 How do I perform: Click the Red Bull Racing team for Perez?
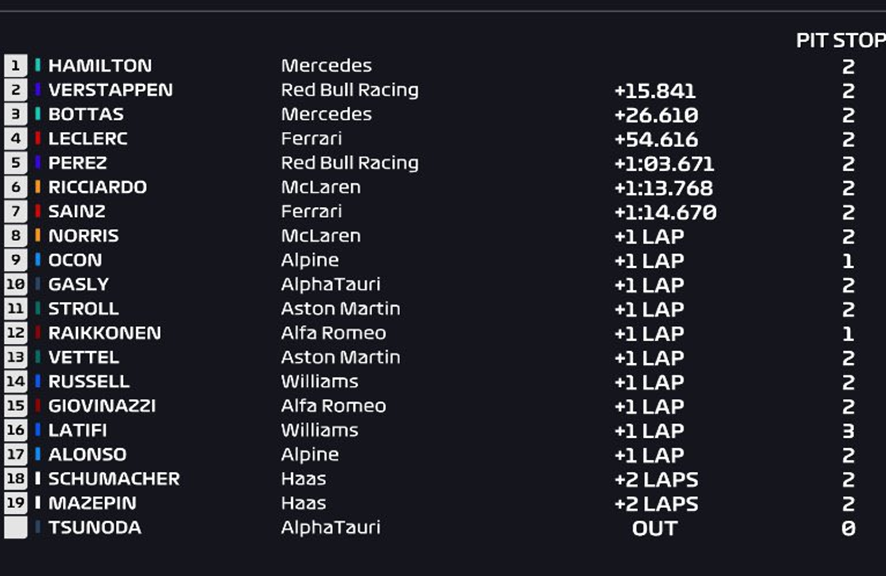coord(350,163)
